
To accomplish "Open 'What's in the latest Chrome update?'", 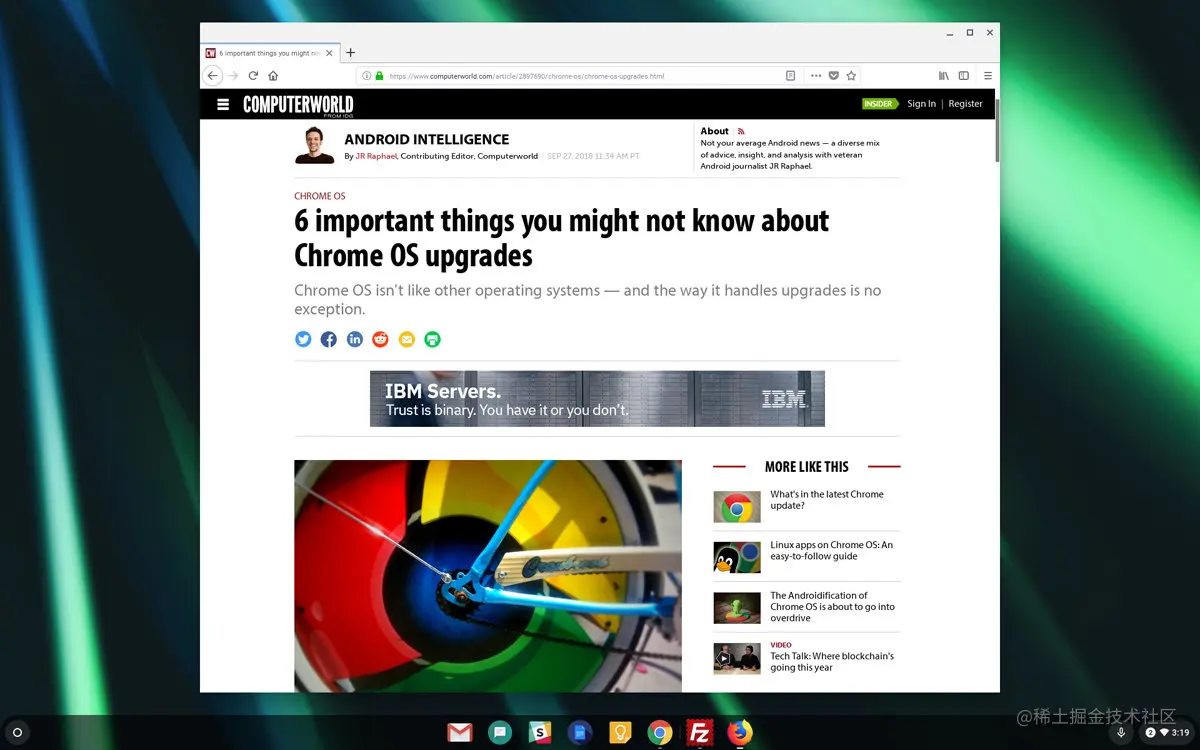I will pos(827,500).
